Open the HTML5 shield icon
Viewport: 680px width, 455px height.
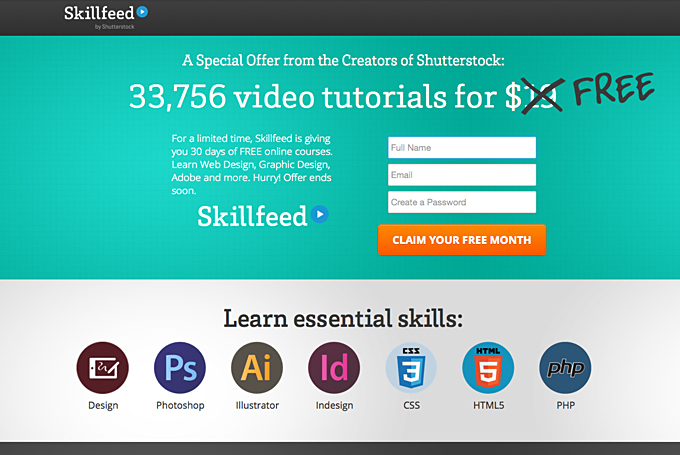point(488,368)
